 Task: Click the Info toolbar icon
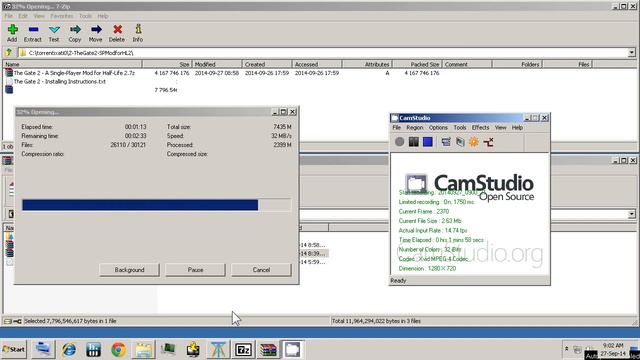click(x=138, y=33)
